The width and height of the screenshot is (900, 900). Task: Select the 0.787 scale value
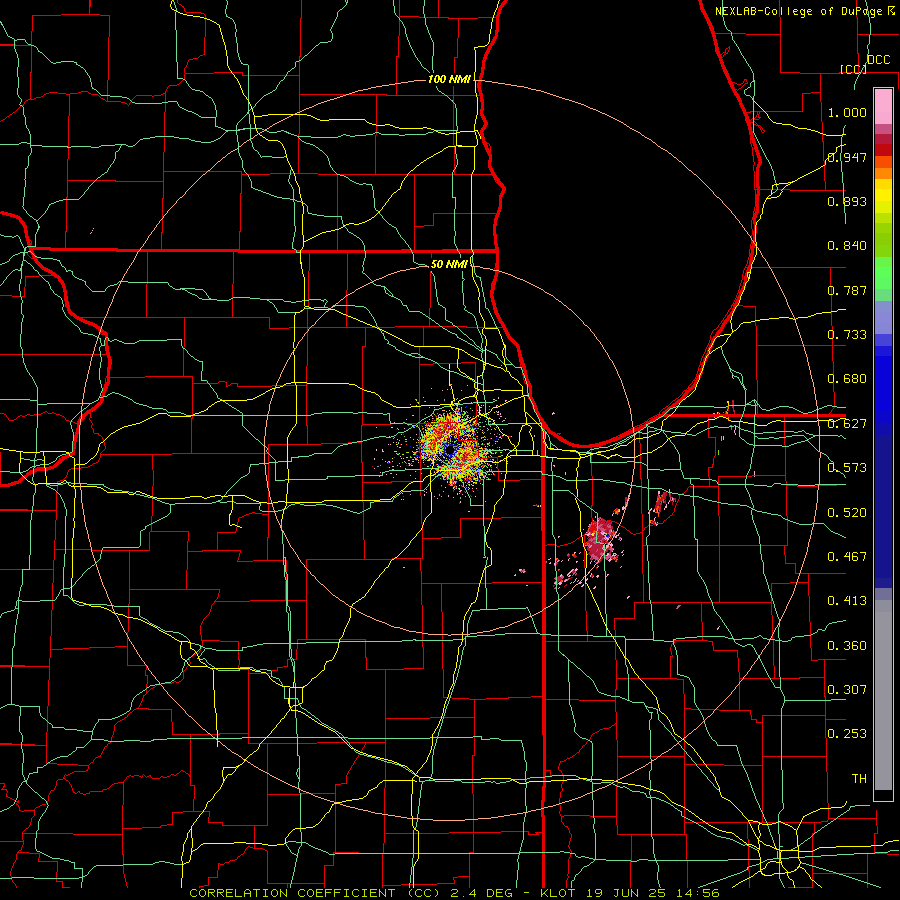point(847,290)
